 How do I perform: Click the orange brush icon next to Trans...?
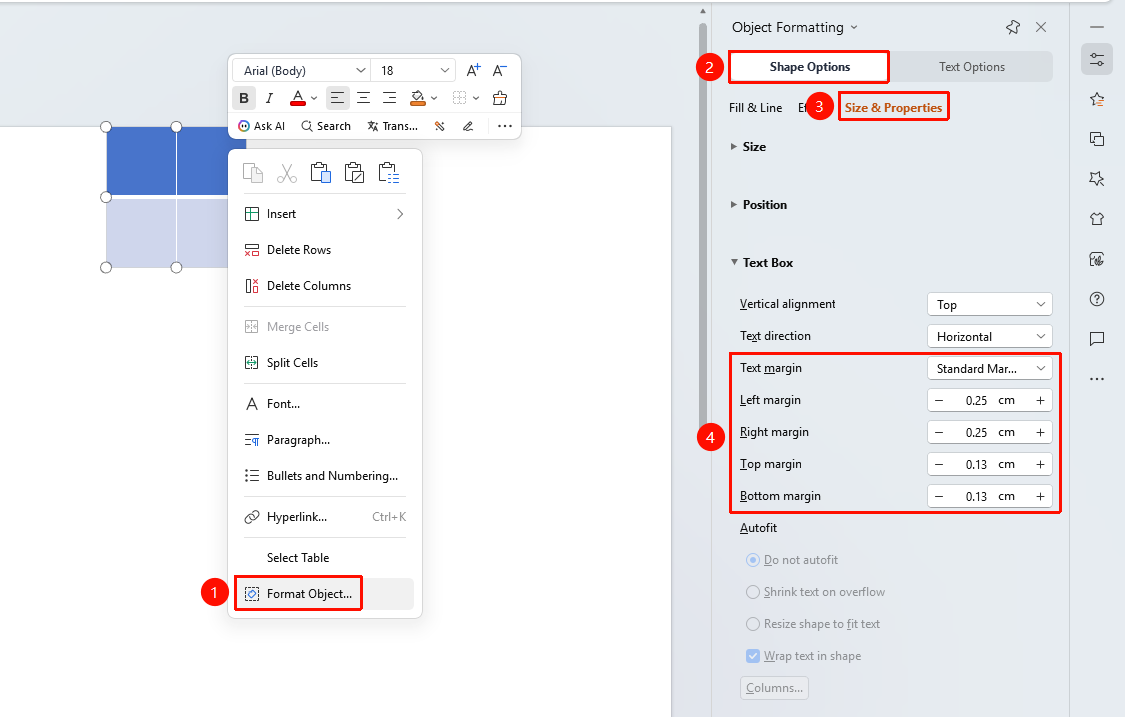coord(440,126)
